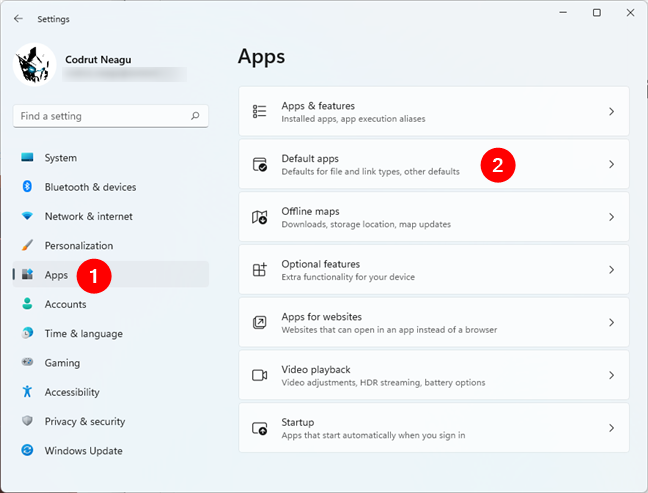The image size is (648, 493).
Task: Click the Time & language globe icon
Action: pyautogui.click(x=27, y=333)
